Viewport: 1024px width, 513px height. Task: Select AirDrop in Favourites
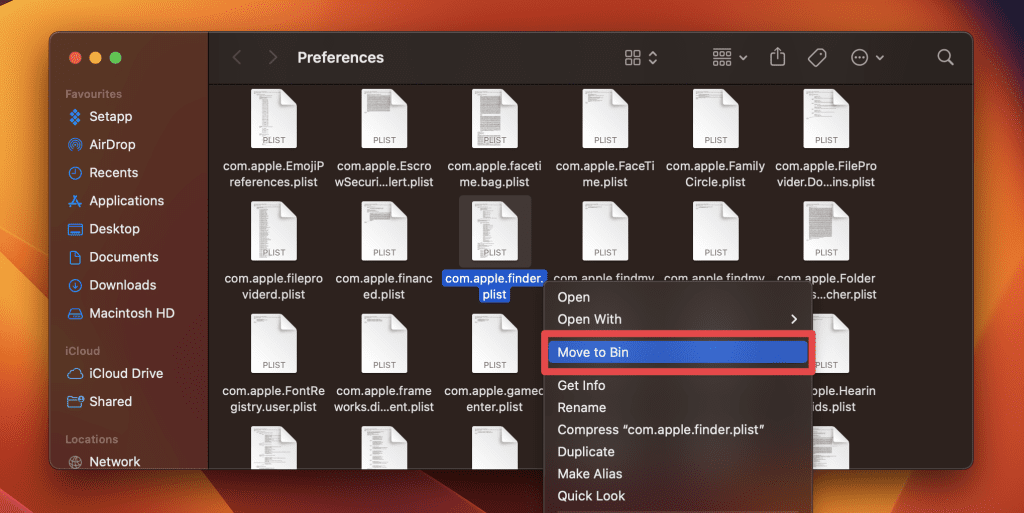click(x=101, y=145)
